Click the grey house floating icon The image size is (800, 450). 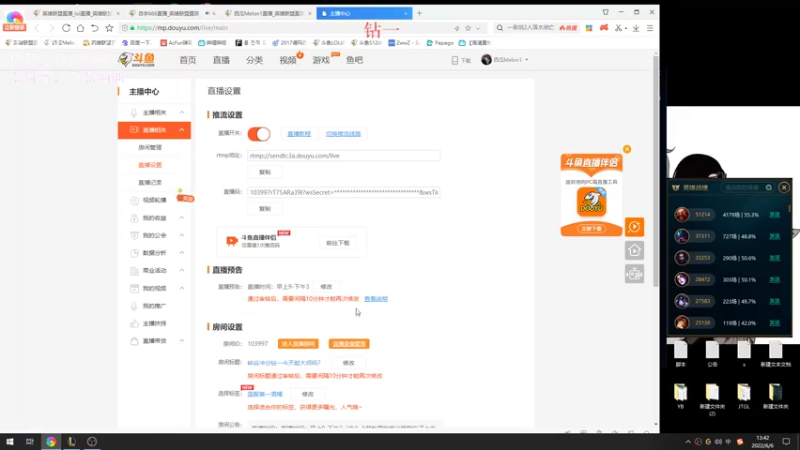634,251
